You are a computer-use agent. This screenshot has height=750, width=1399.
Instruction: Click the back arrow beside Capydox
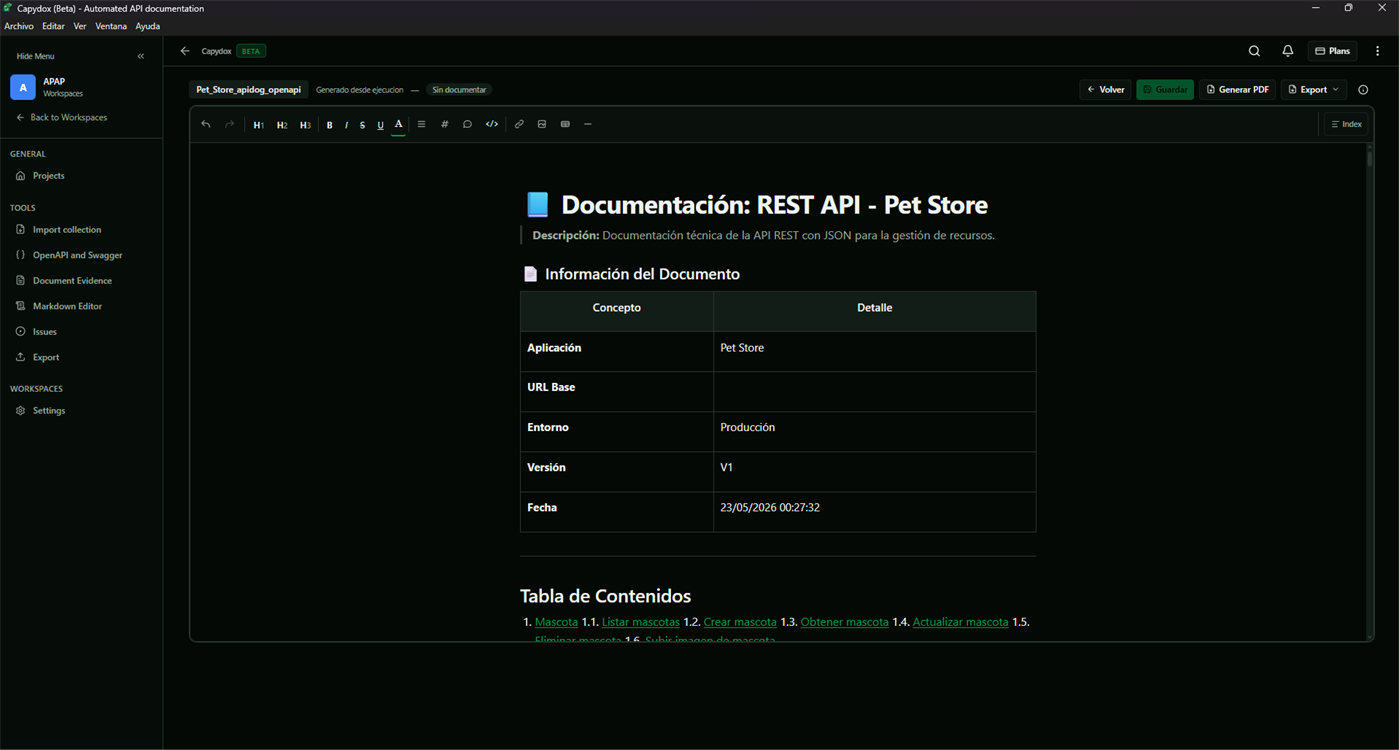click(185, 51)
